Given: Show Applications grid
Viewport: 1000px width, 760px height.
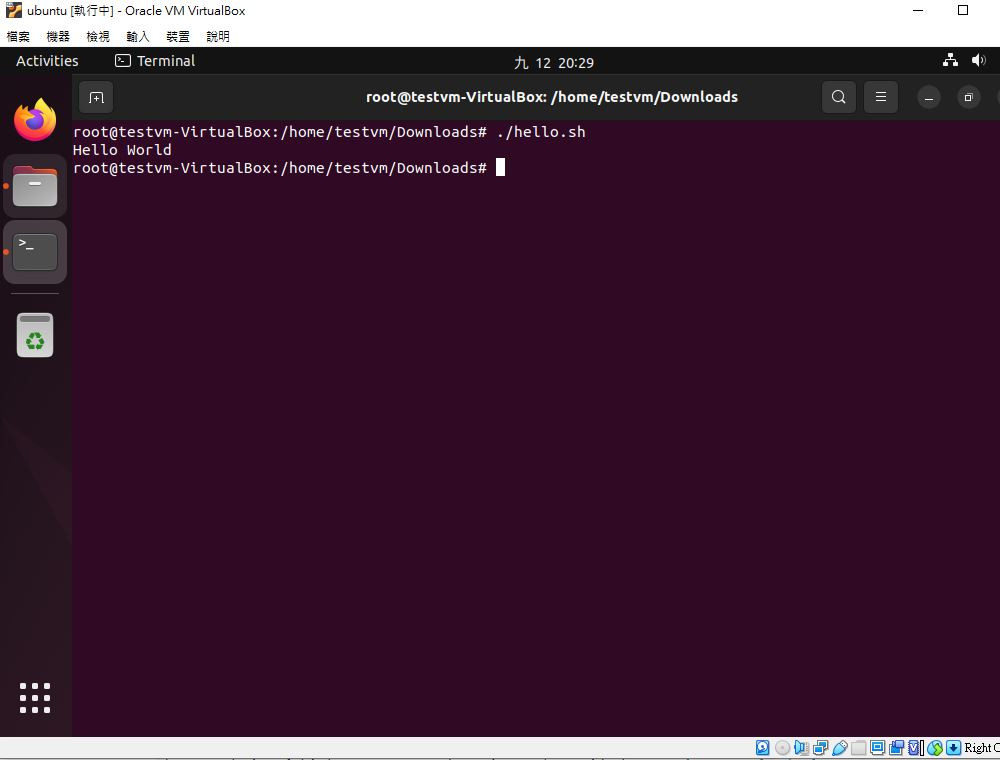Looking at the screenshot, I should tap(35, 698).
